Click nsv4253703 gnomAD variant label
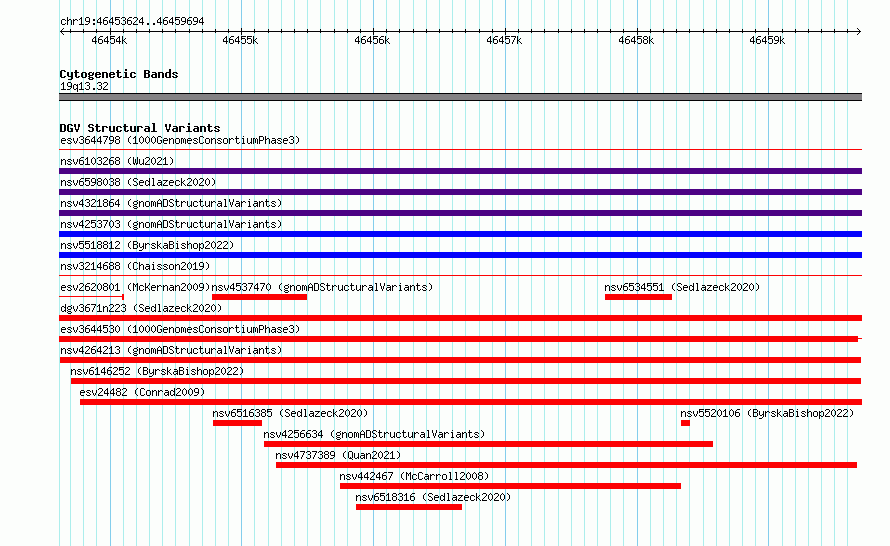The height and width of the screenshot is (546, 890). click(x=171, y=224)
